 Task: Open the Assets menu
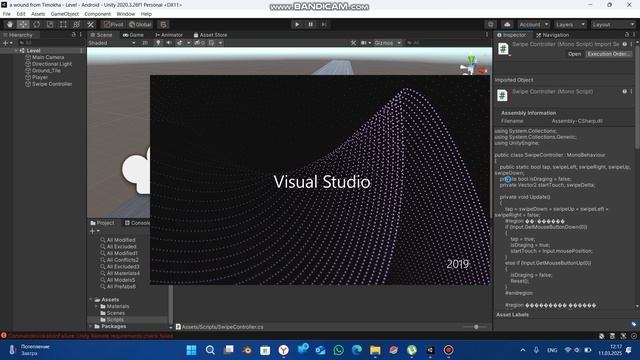pos(38,14)
